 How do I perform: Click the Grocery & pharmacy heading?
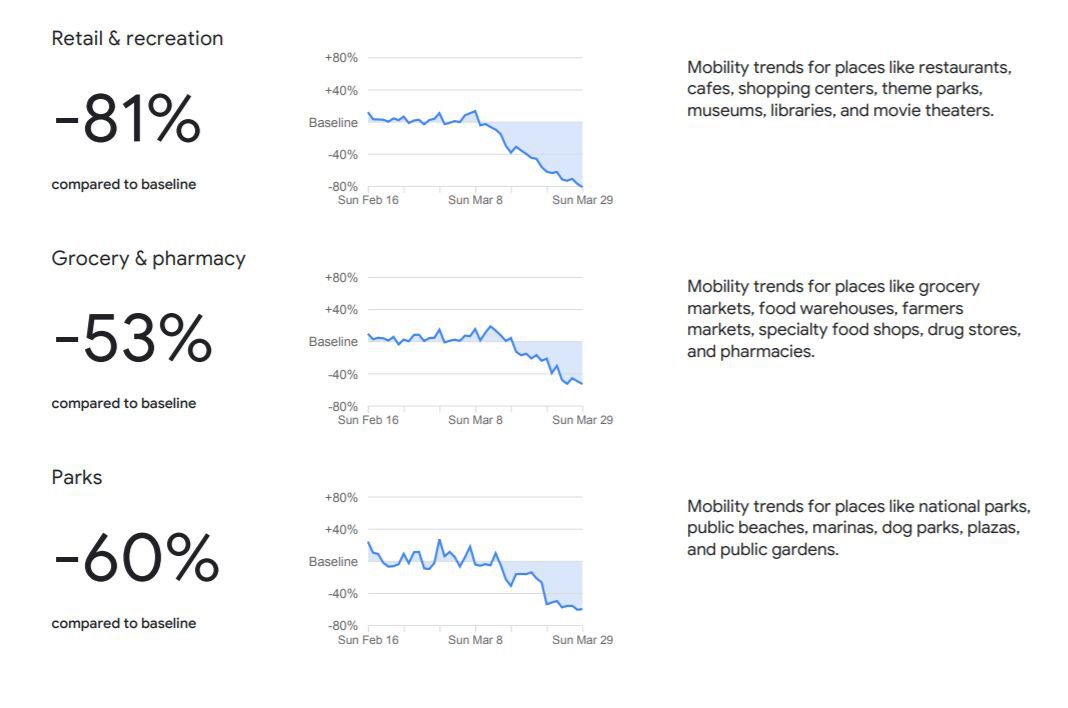pos(148,259)
